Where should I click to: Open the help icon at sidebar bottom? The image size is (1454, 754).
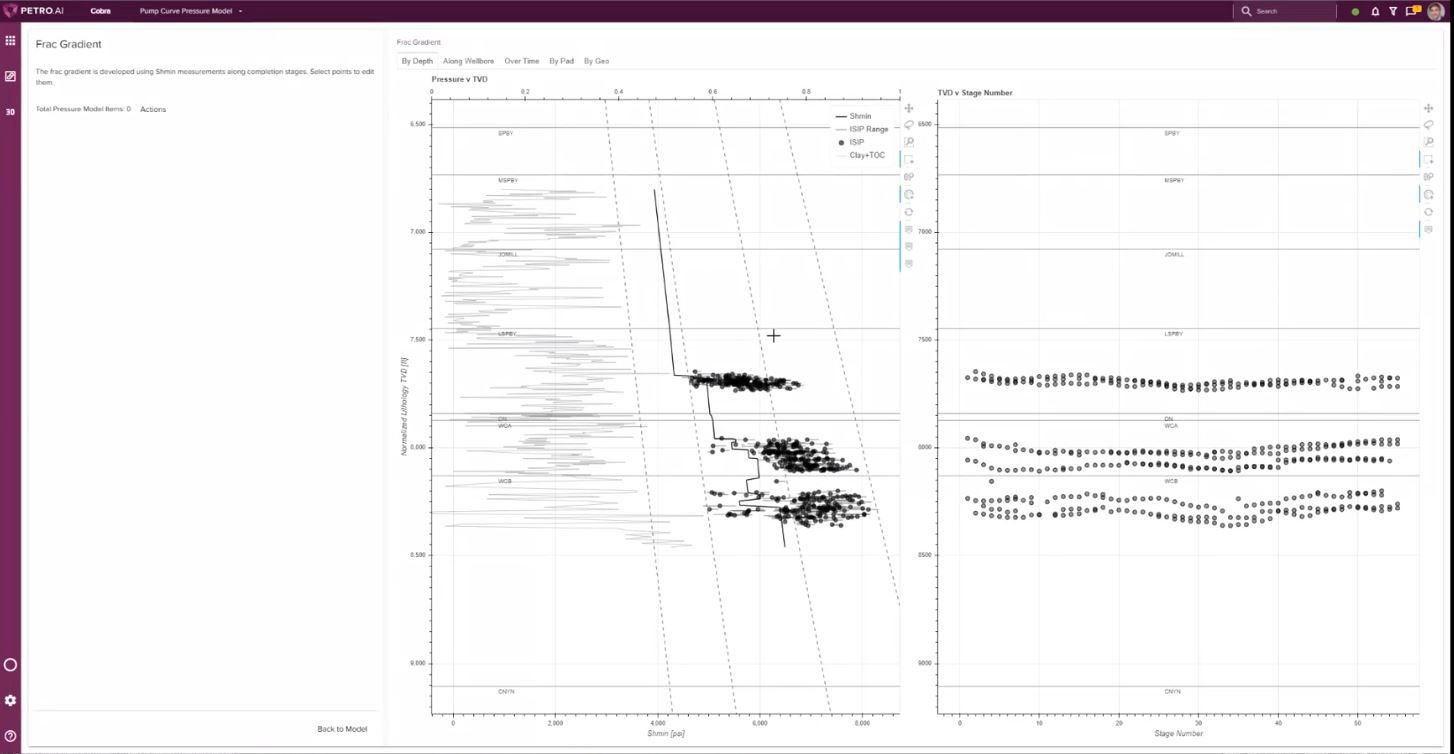[11, 736]
